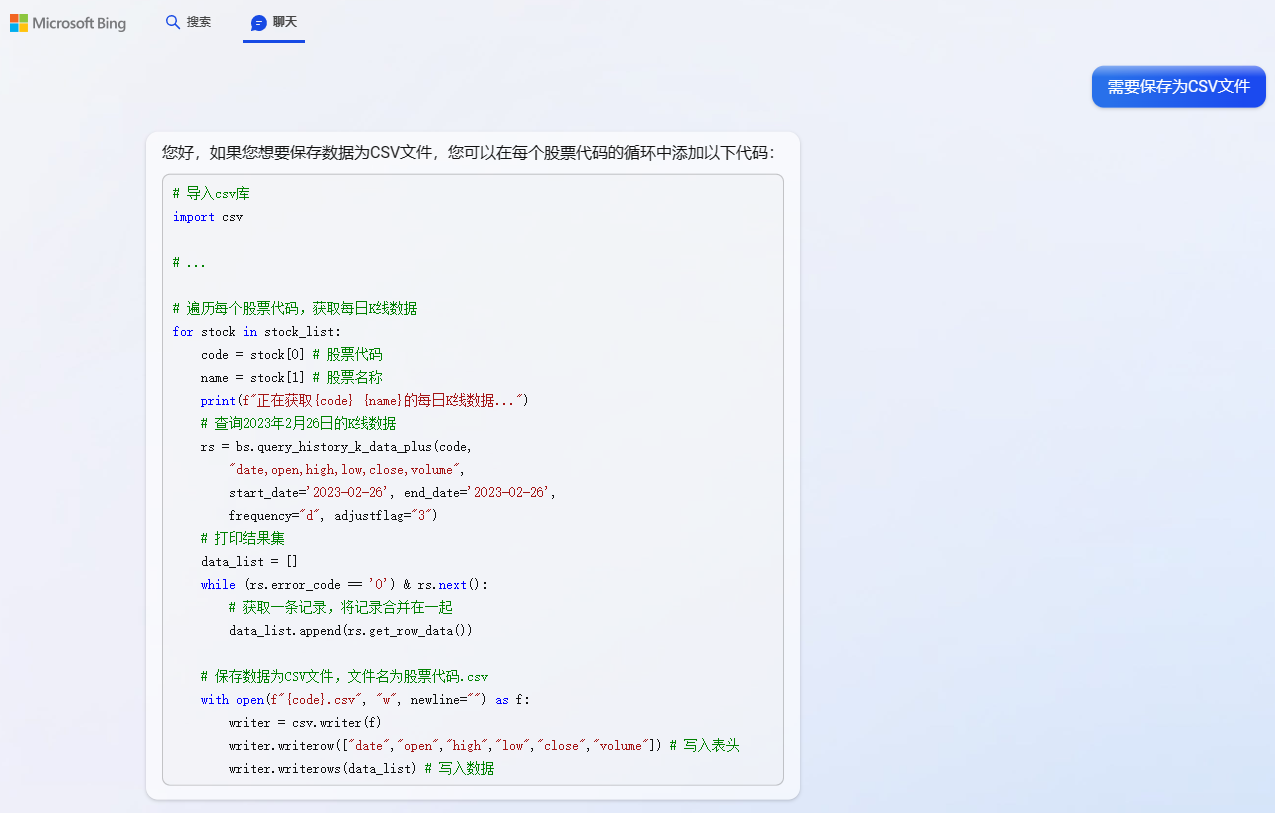Click the Bing logo to go home

pos(68,22)
